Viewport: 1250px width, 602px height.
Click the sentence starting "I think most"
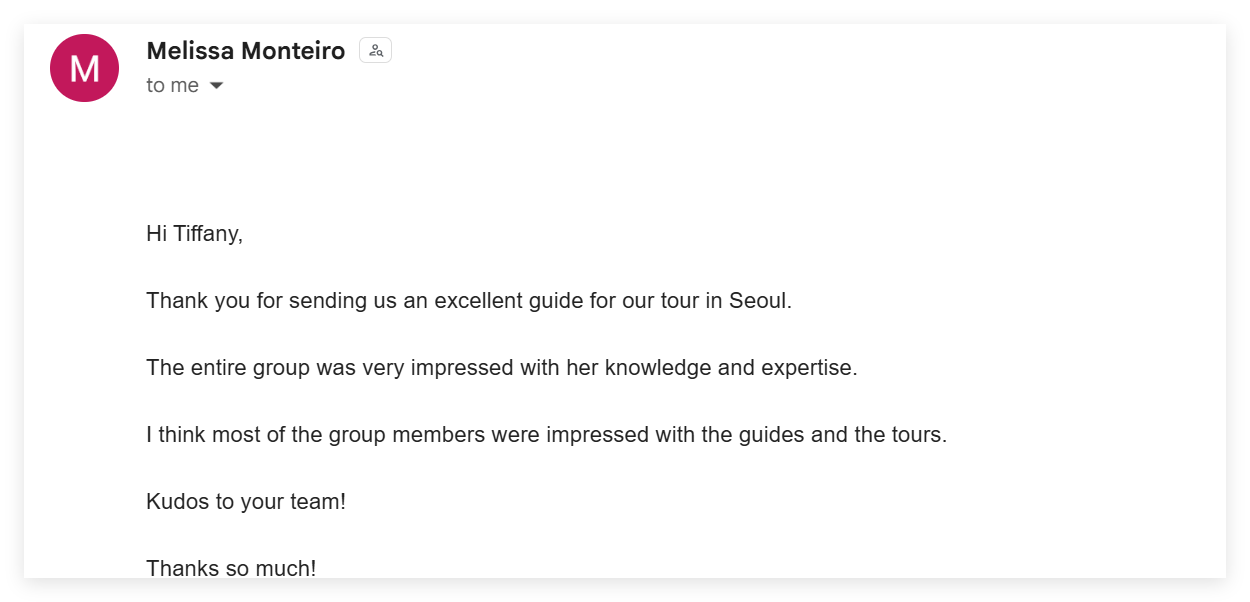546,435
